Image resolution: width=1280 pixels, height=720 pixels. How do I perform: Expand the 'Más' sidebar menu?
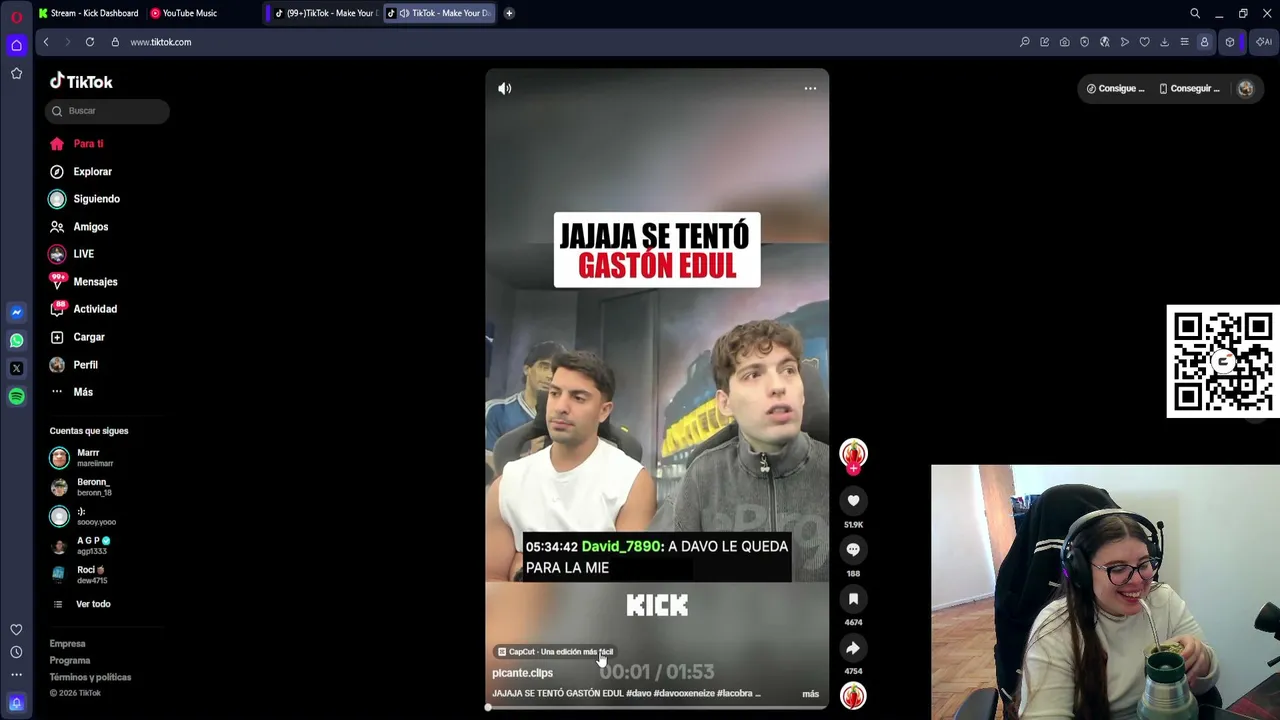(x=83, y=392)
